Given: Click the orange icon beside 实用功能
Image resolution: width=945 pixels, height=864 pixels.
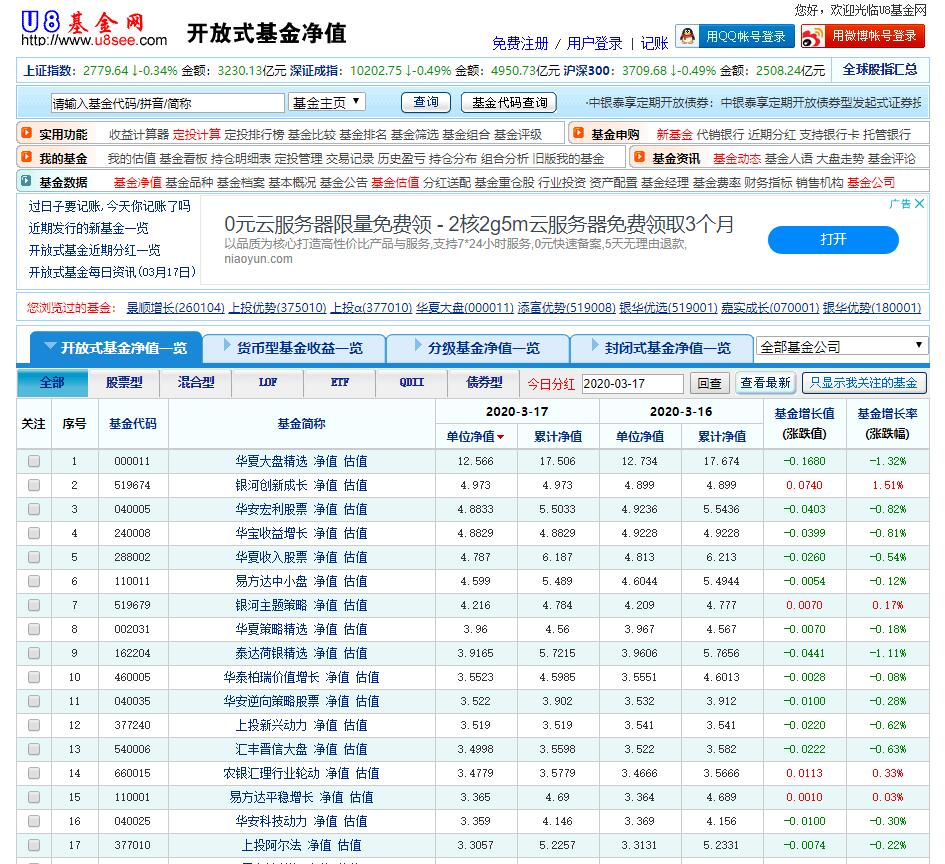Looking at the screenshot, I should tap(24, 134).
